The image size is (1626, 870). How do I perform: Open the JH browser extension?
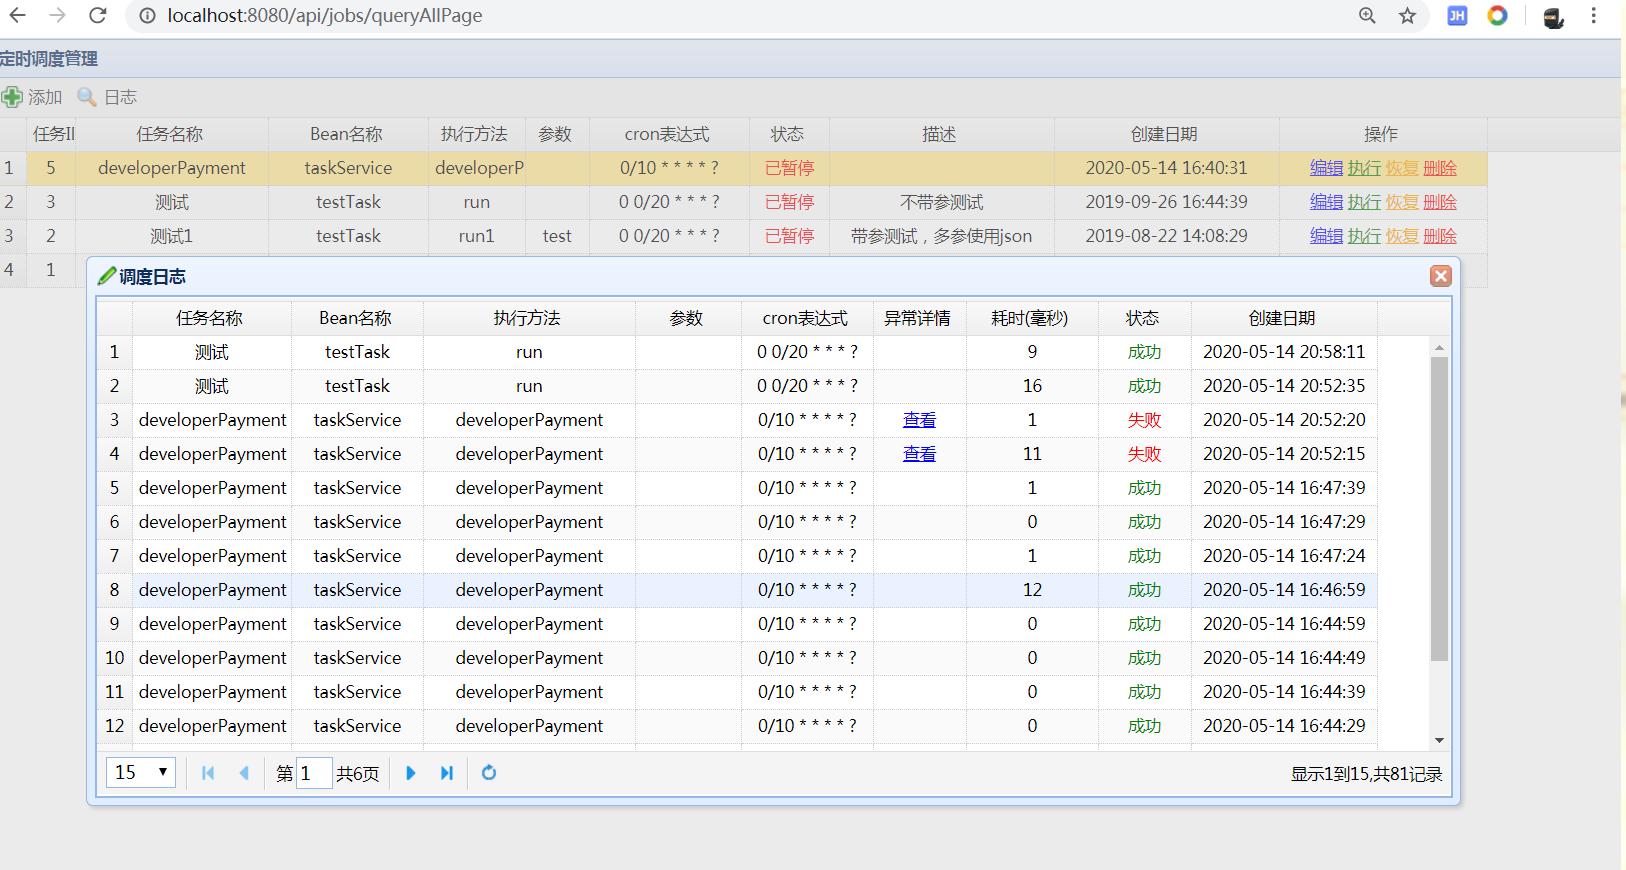(1457, 15)
